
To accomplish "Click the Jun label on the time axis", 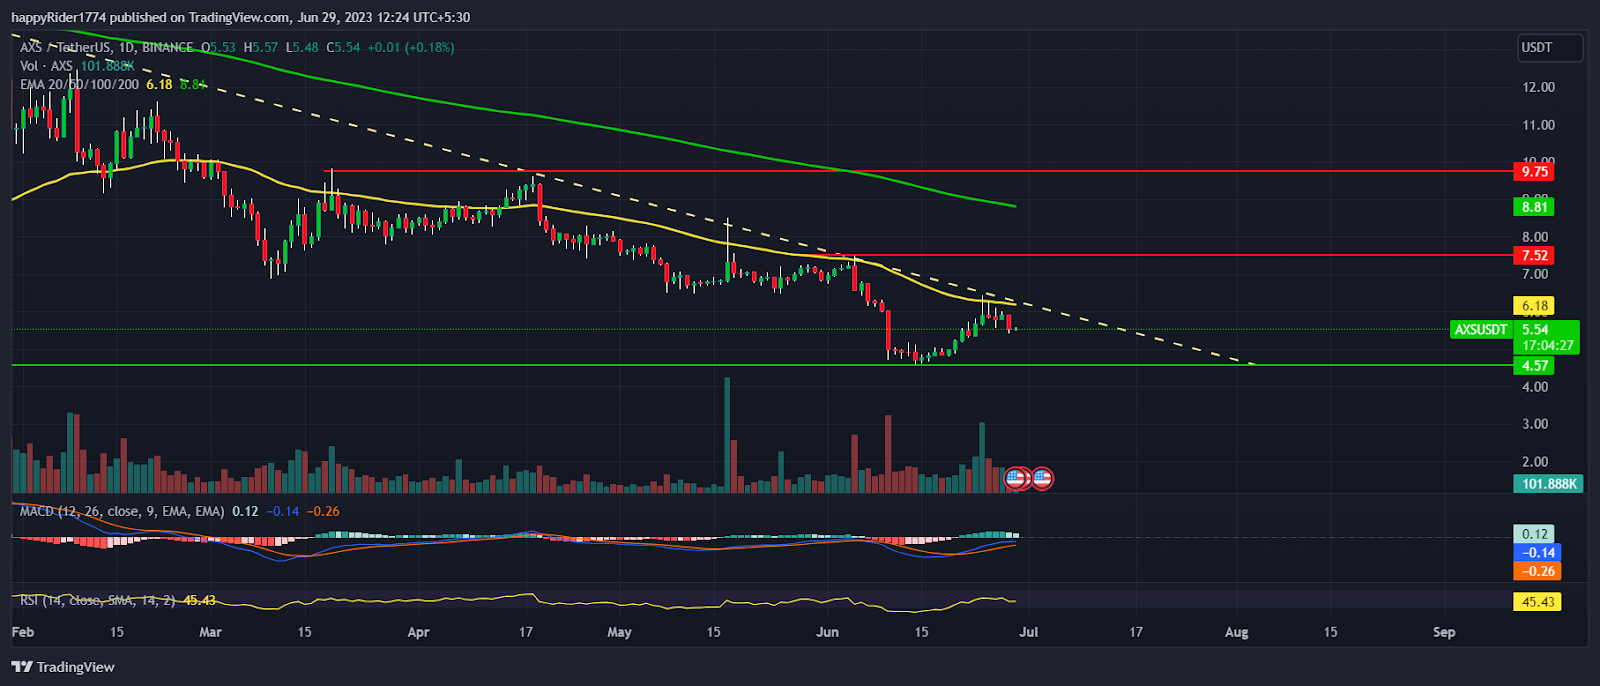I will 827,632.
